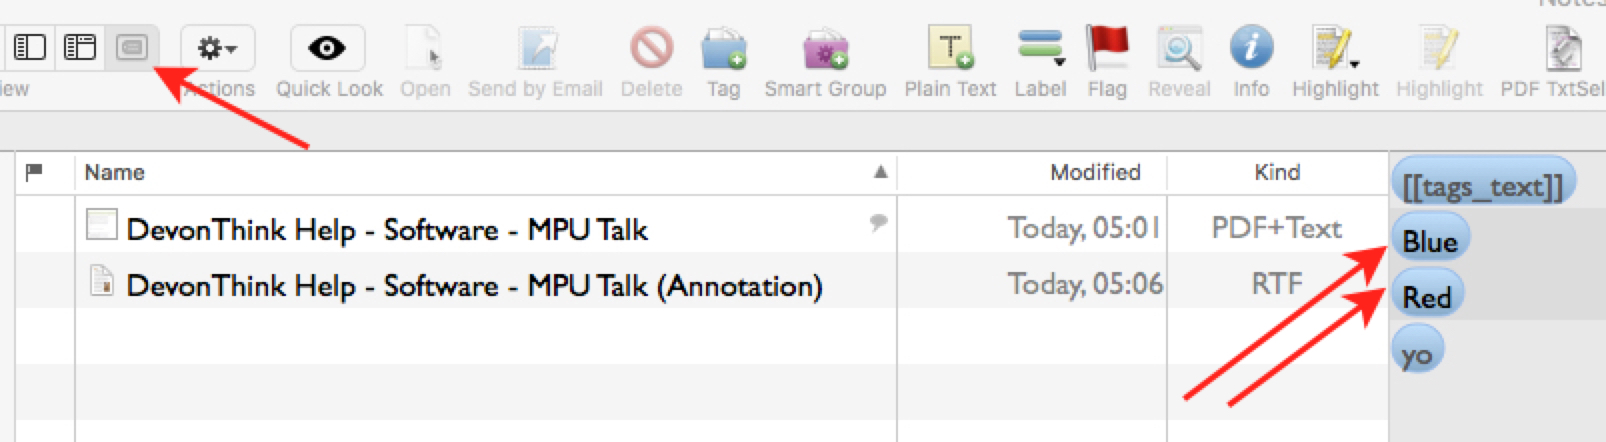Click the red Flag icon
1606x442 pixels.
click(x=1107, y=48)
